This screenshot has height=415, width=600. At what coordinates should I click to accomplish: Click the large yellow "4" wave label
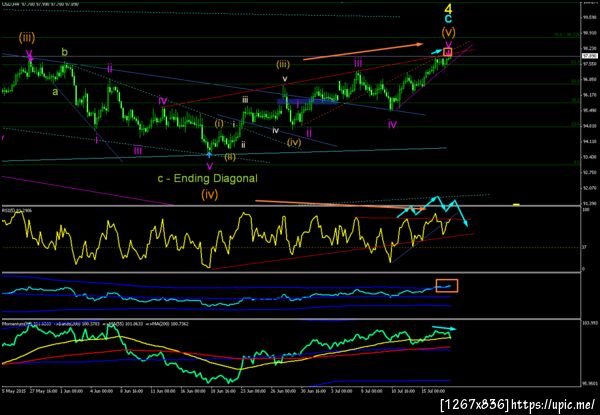(448, 8)
